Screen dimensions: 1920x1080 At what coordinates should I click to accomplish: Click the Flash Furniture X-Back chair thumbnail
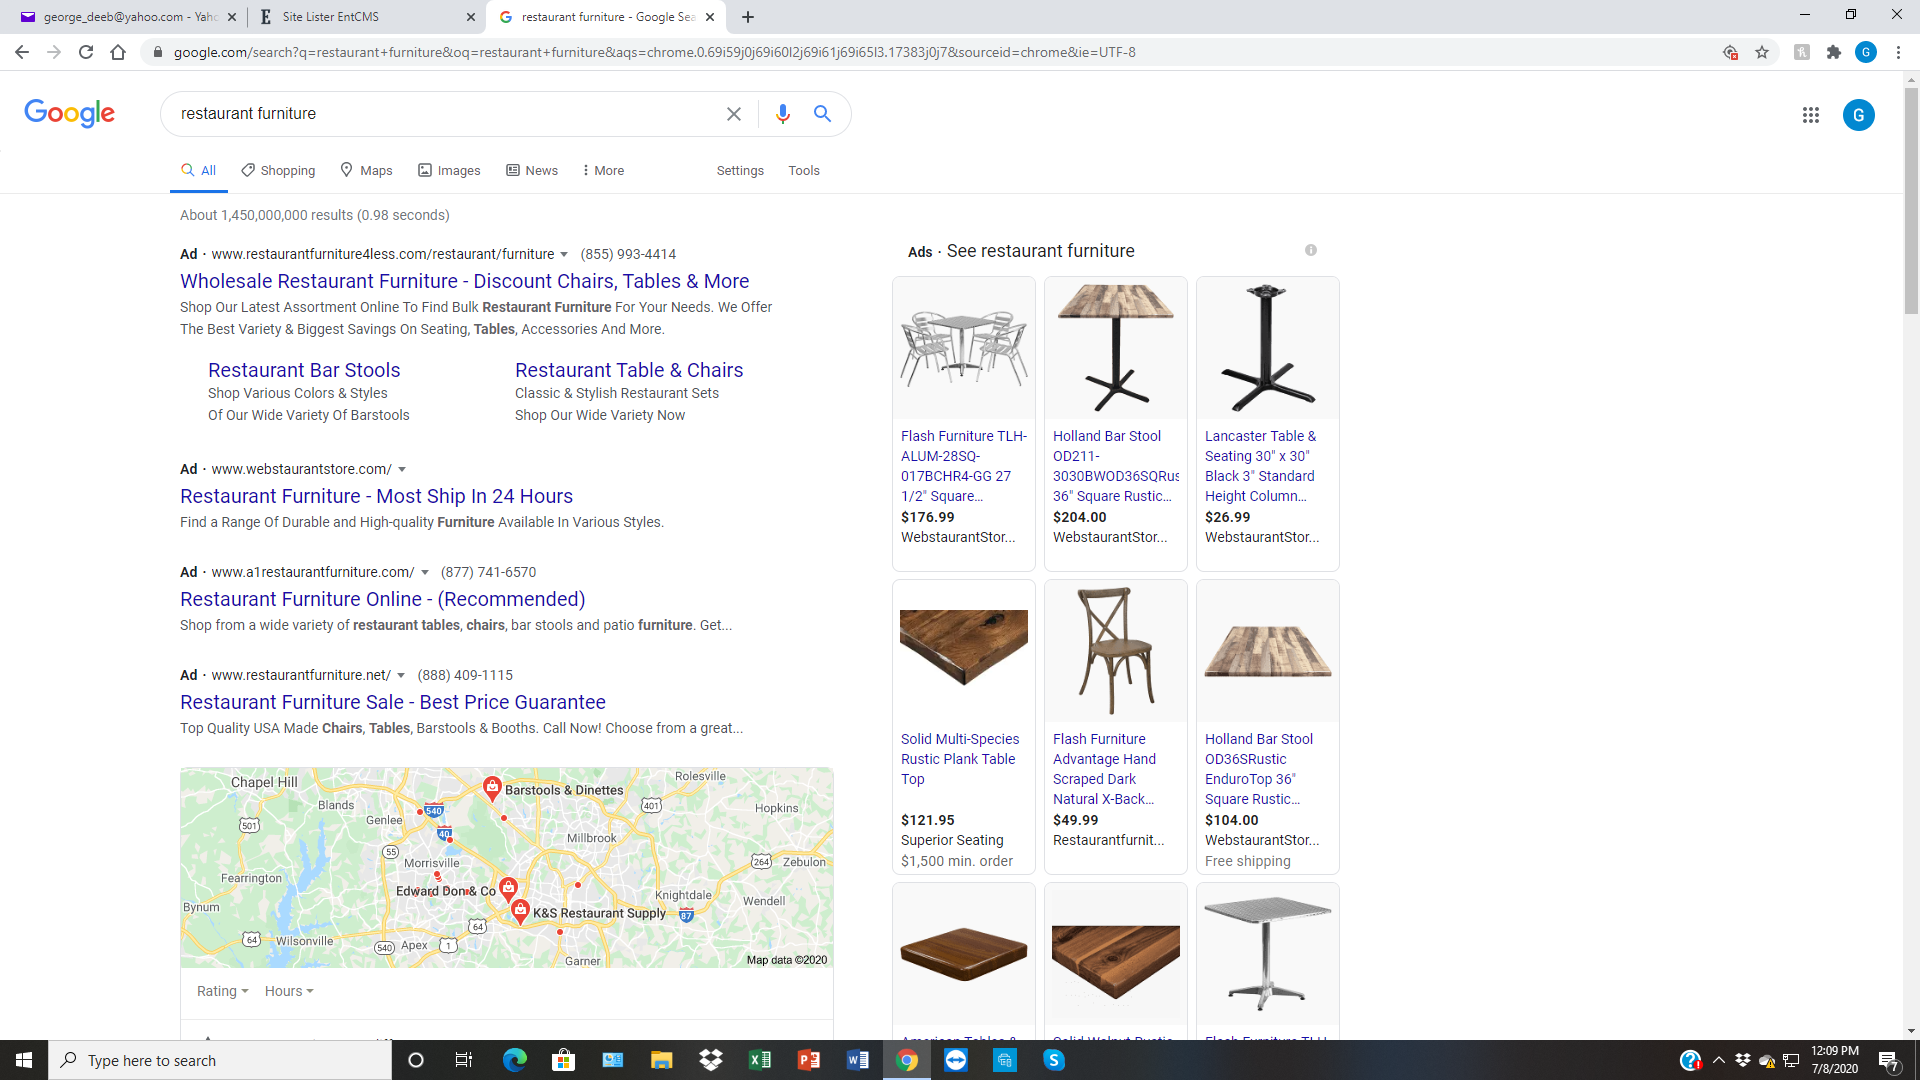pos(1115,651)
